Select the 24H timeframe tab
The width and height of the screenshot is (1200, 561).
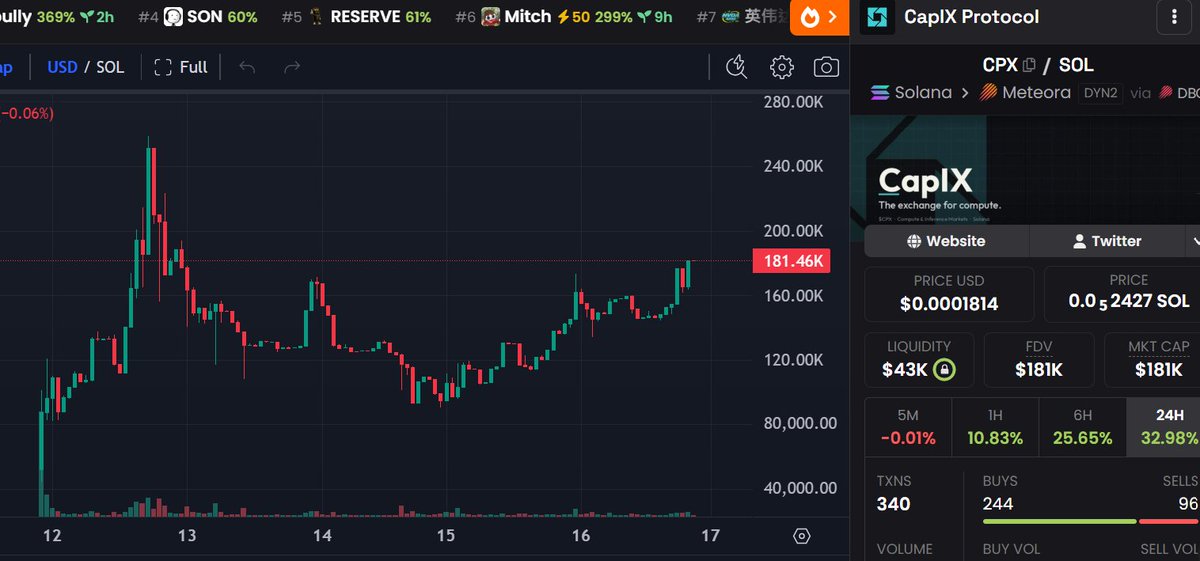pos(1164,427)
